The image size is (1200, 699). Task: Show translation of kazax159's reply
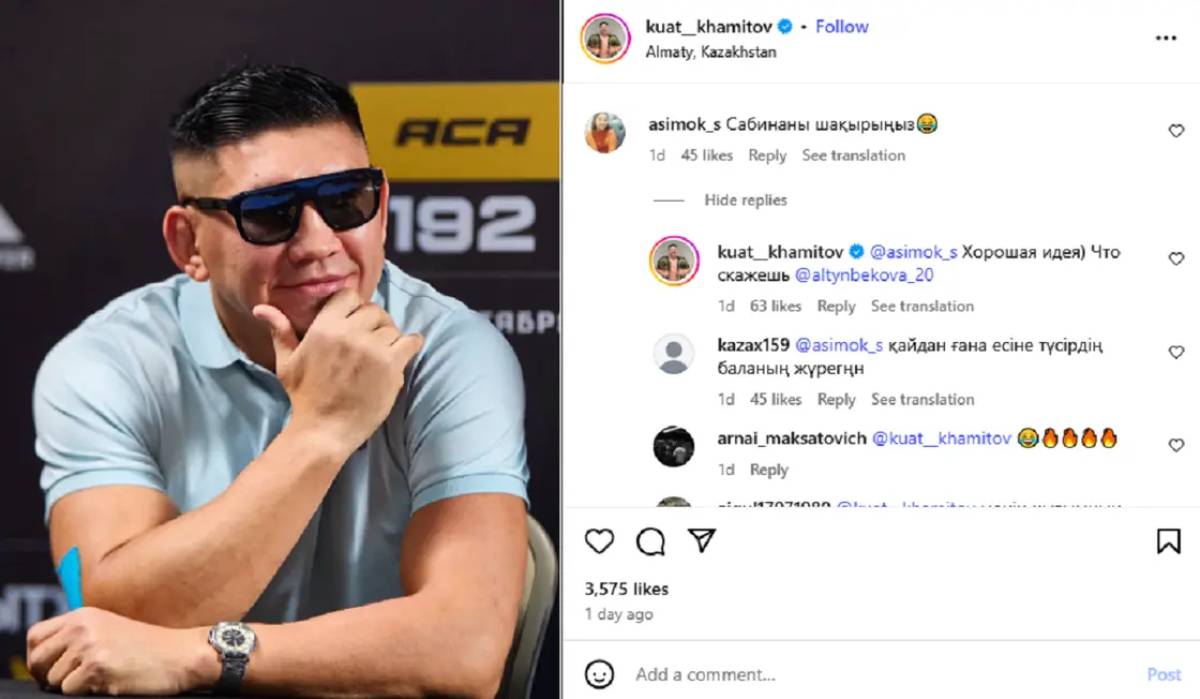922,399
